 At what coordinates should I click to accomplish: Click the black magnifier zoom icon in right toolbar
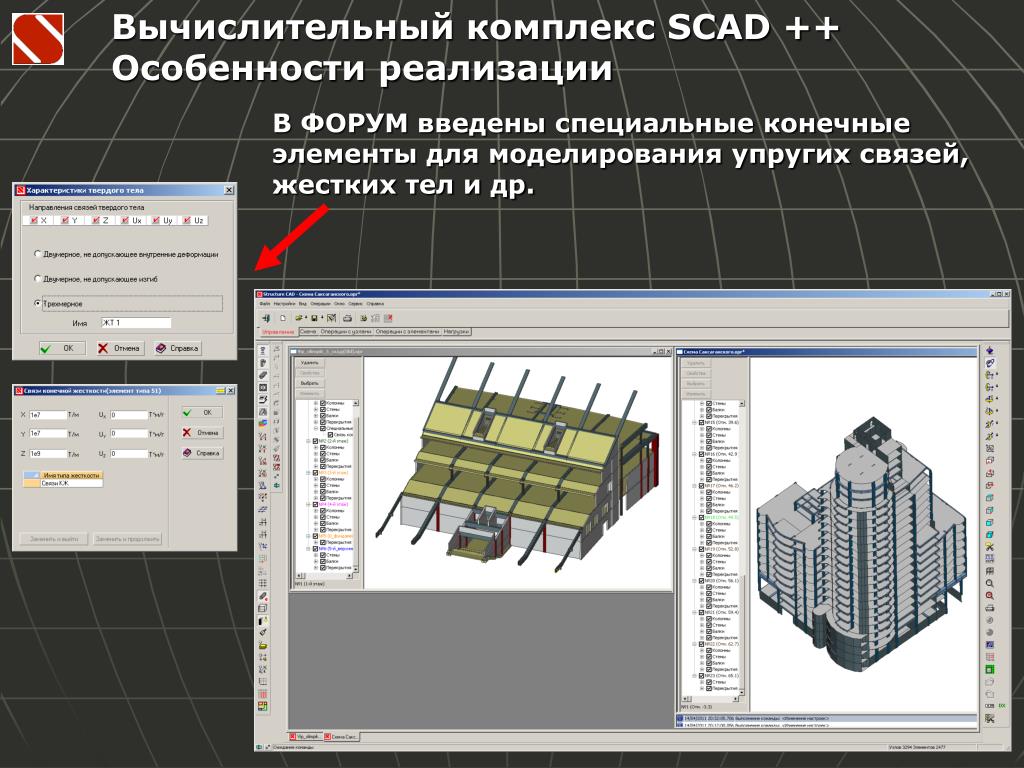[990, 583]
